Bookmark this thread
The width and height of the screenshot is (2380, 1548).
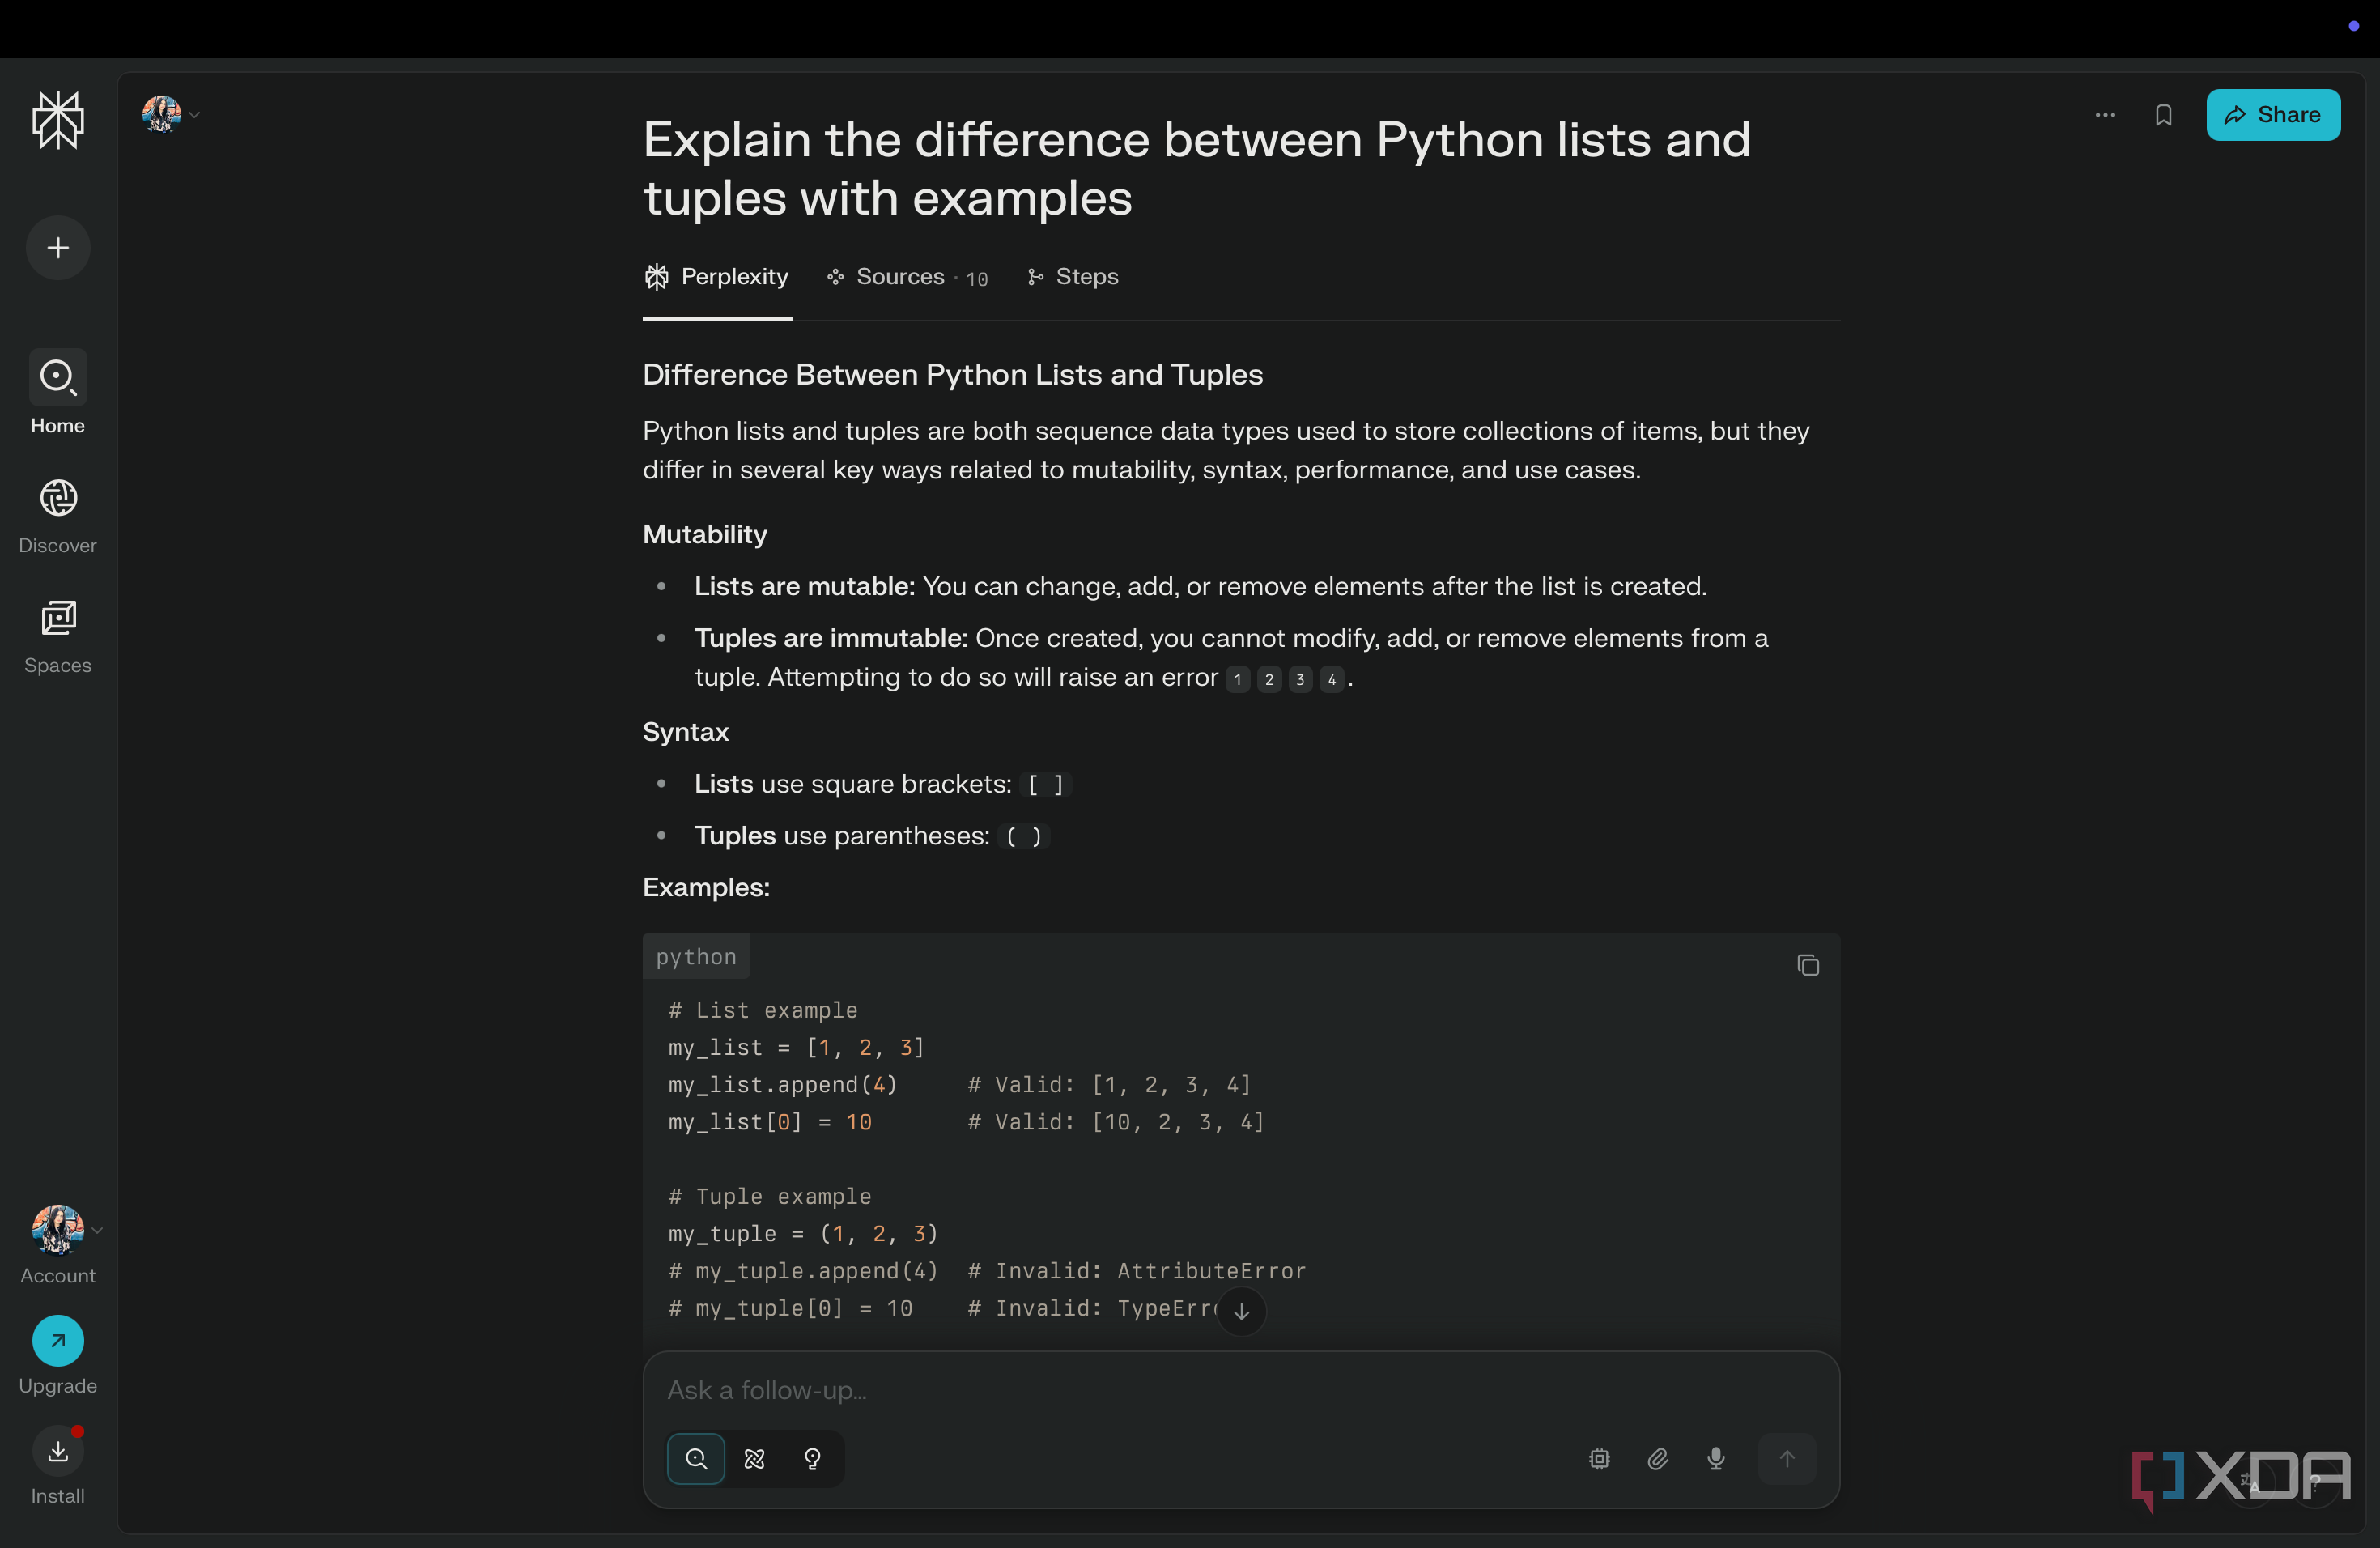point(2163,115)
